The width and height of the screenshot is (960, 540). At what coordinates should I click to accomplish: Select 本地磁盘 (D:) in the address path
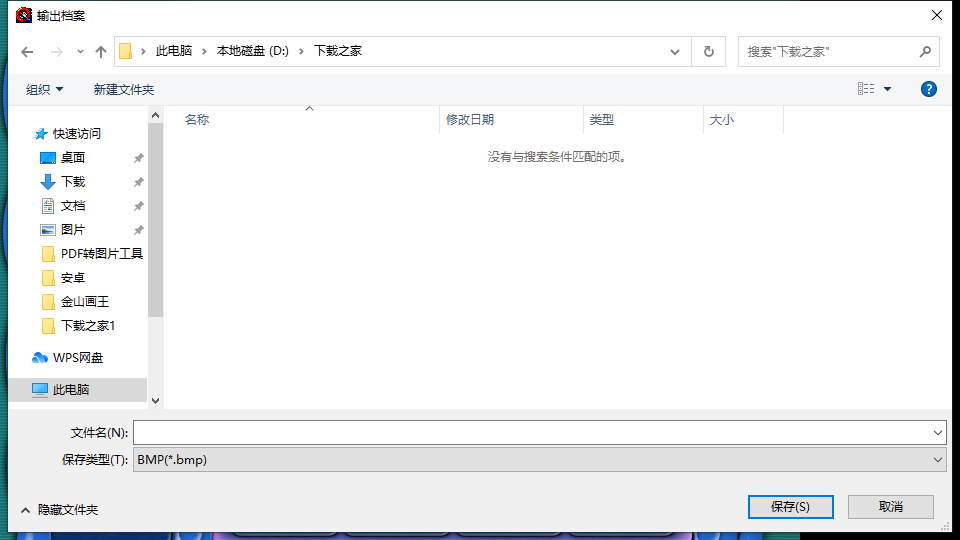[252, 51]
